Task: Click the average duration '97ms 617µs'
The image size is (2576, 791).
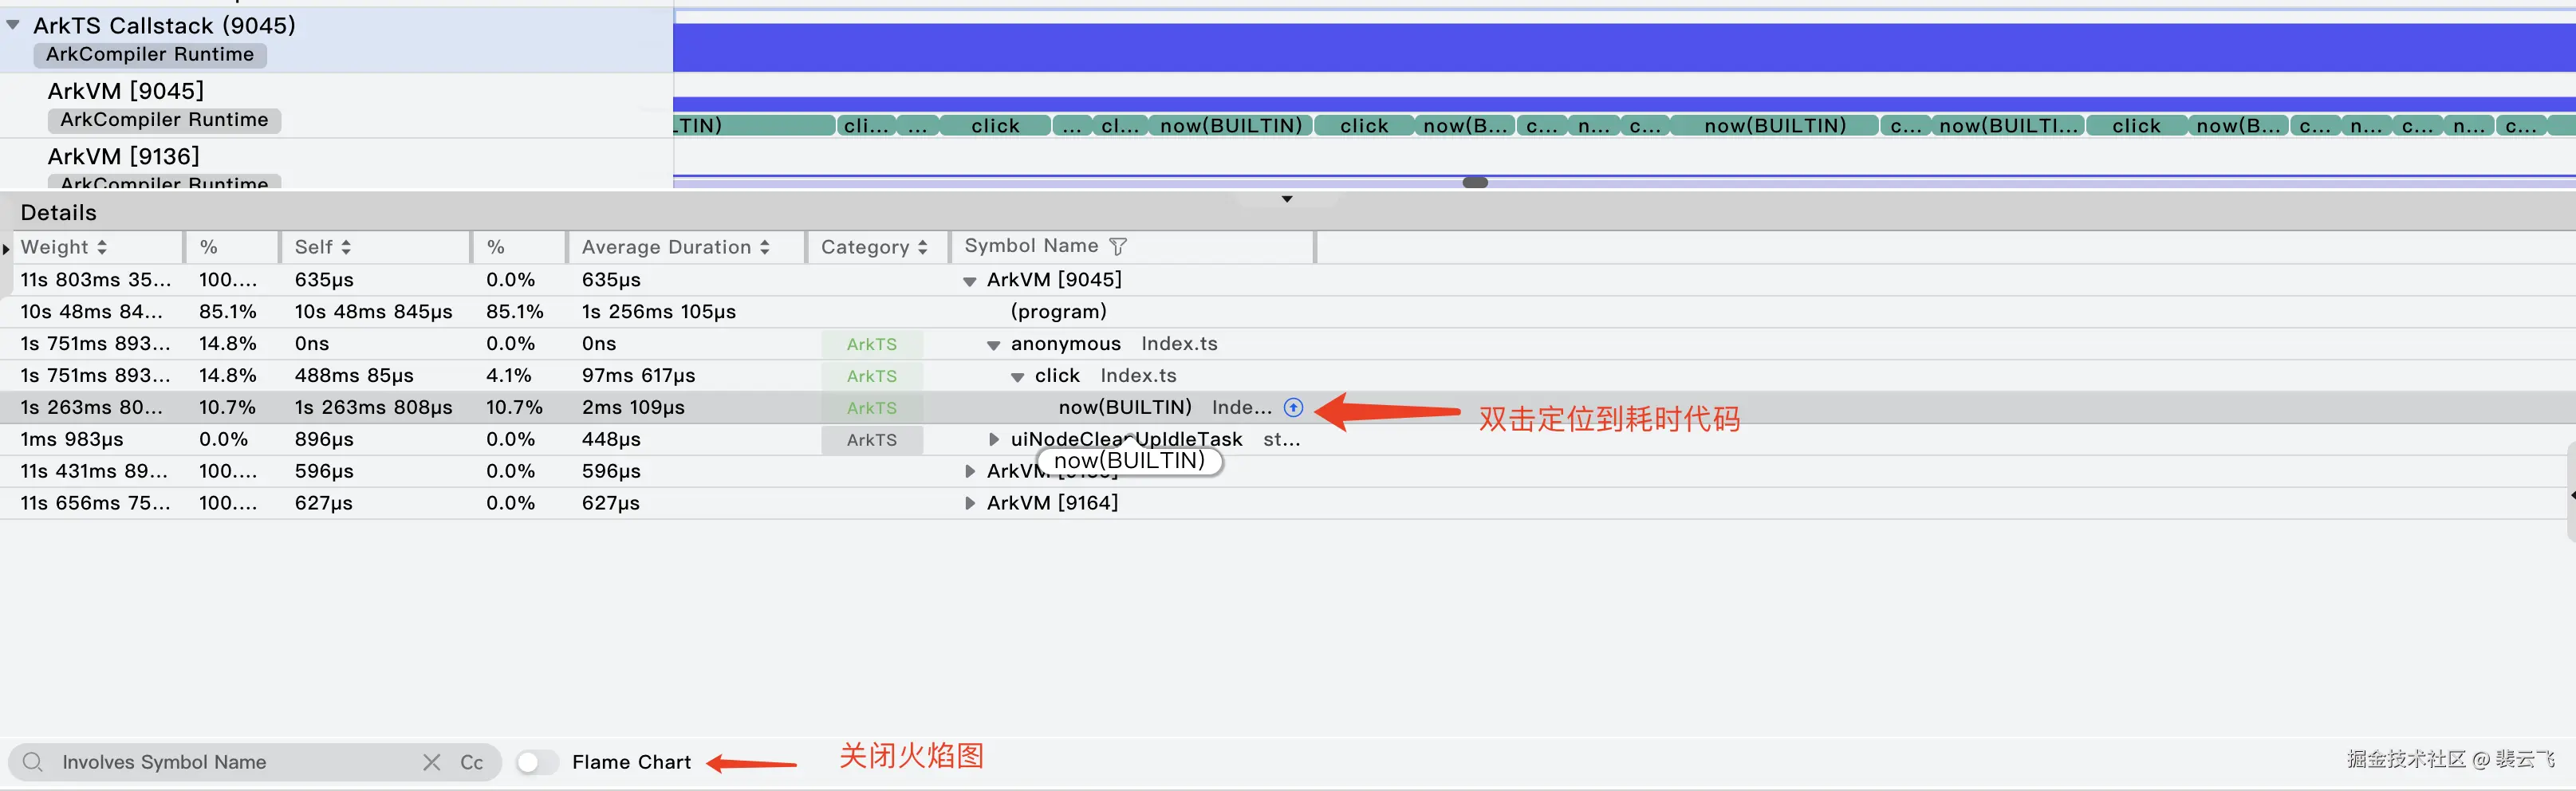Action: pyautogui.click(x=639, y=375)
